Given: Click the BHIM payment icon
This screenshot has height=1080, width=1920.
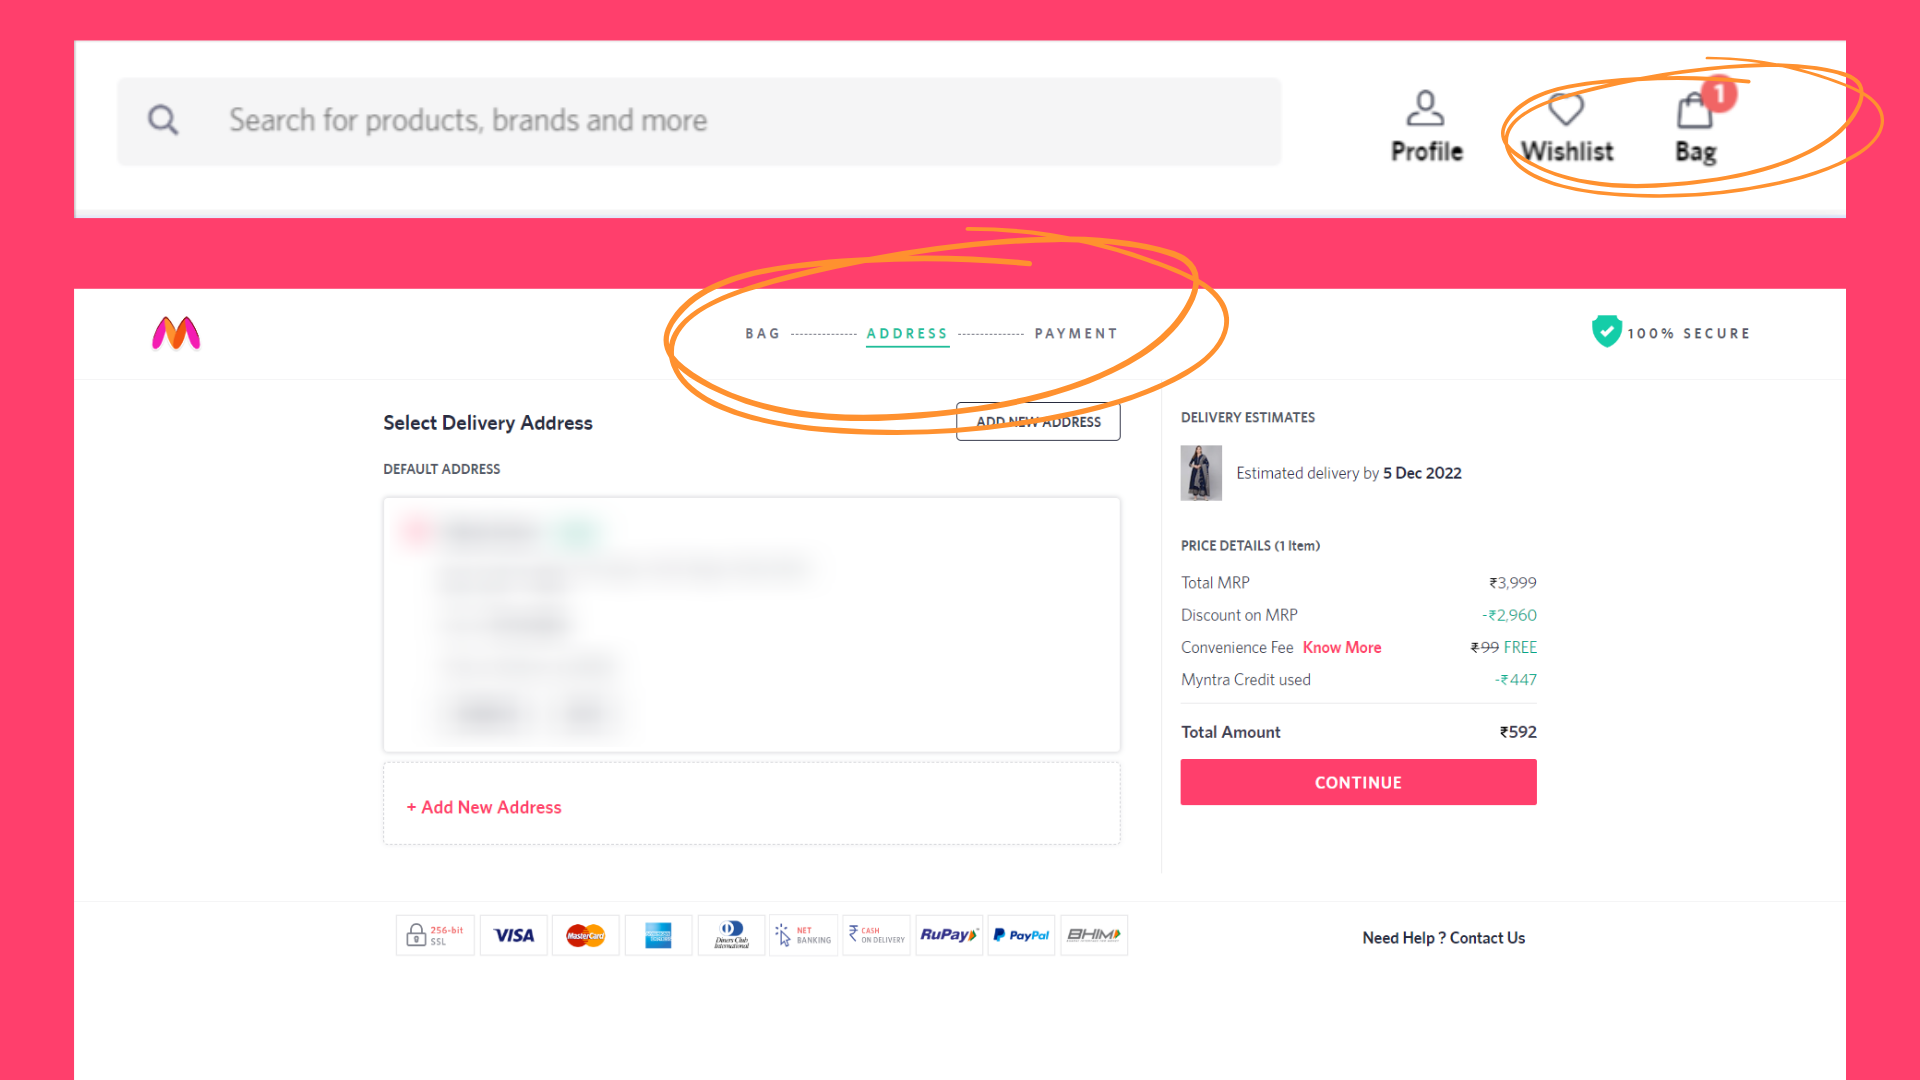Looking at the screenshot, I should (1093, 935).
